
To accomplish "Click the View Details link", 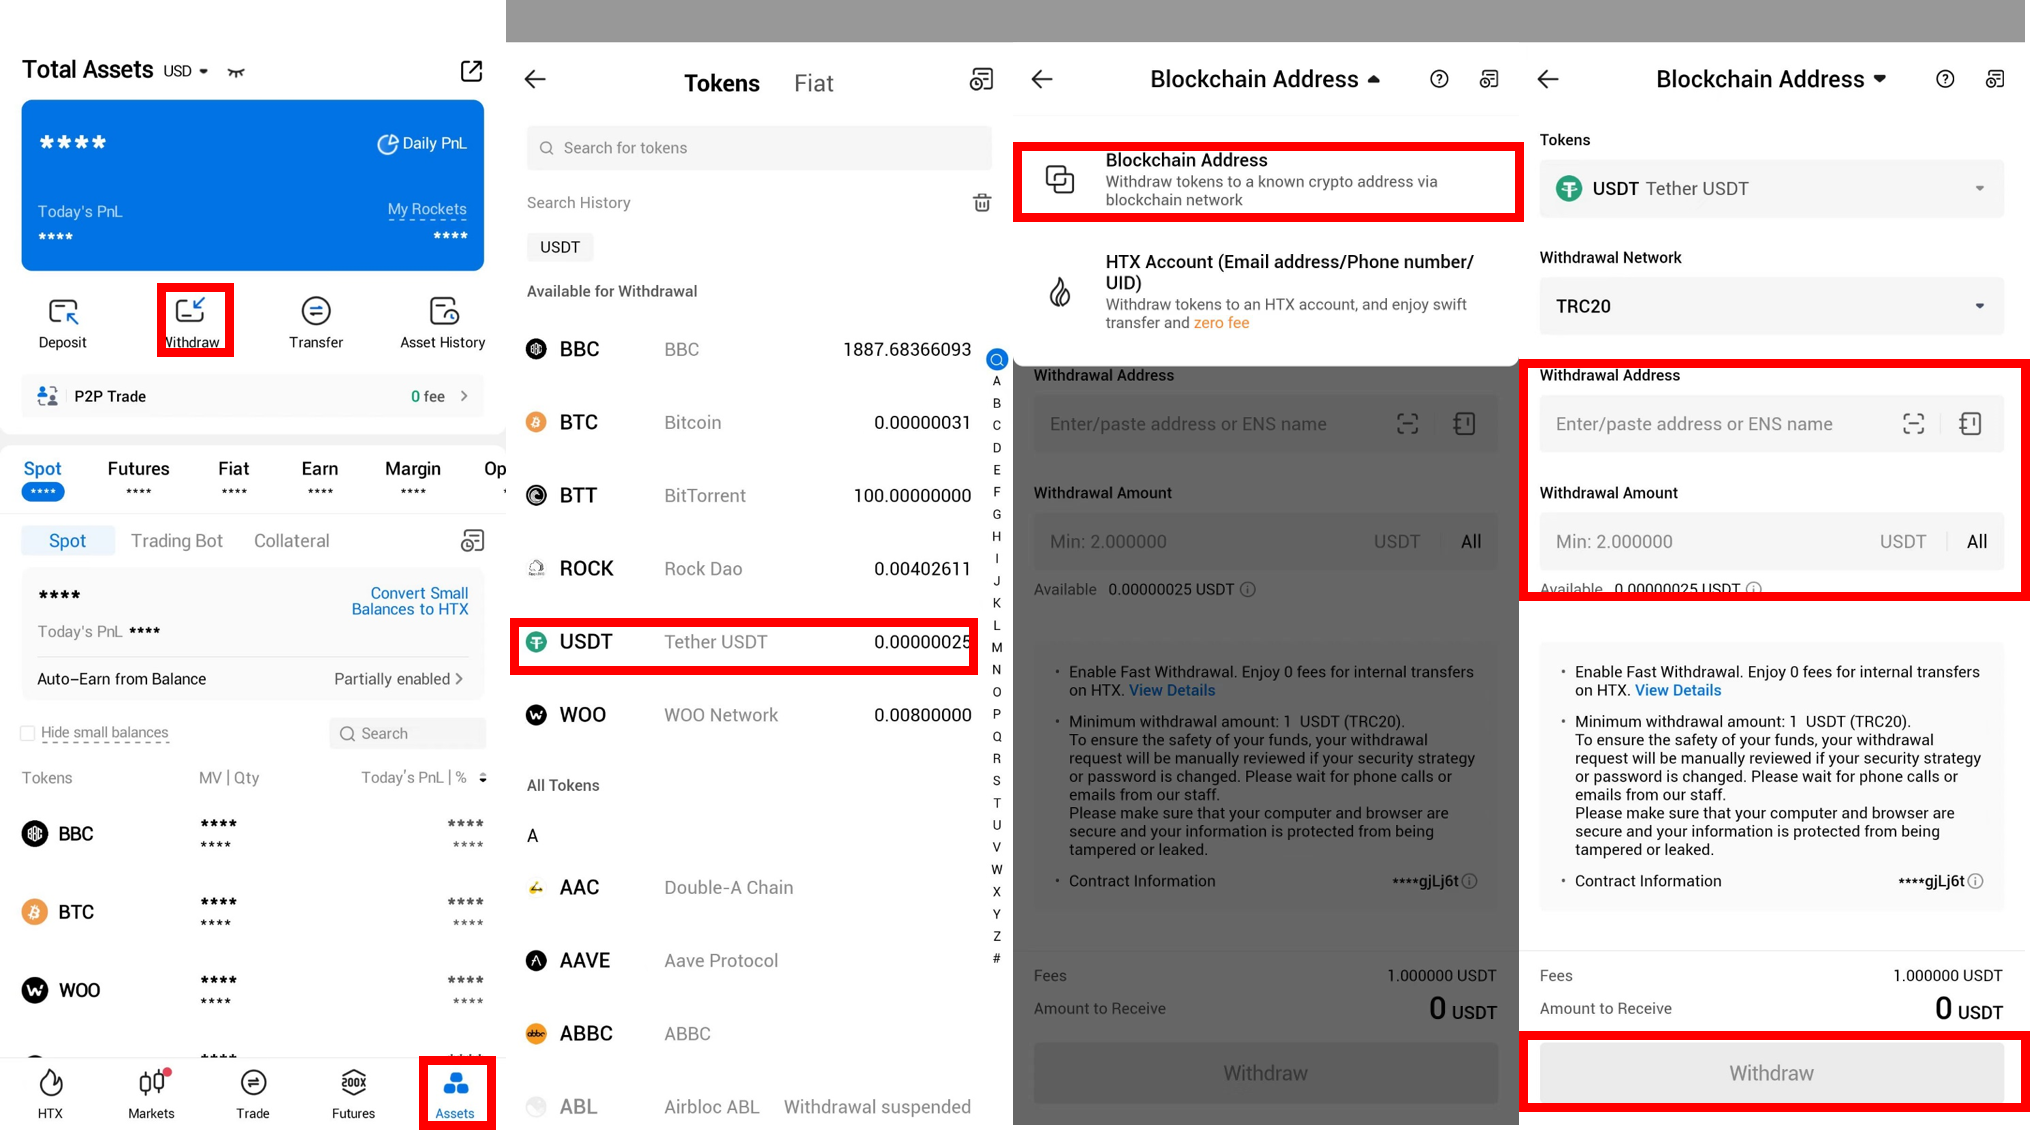I will (x=1677, y=690).
